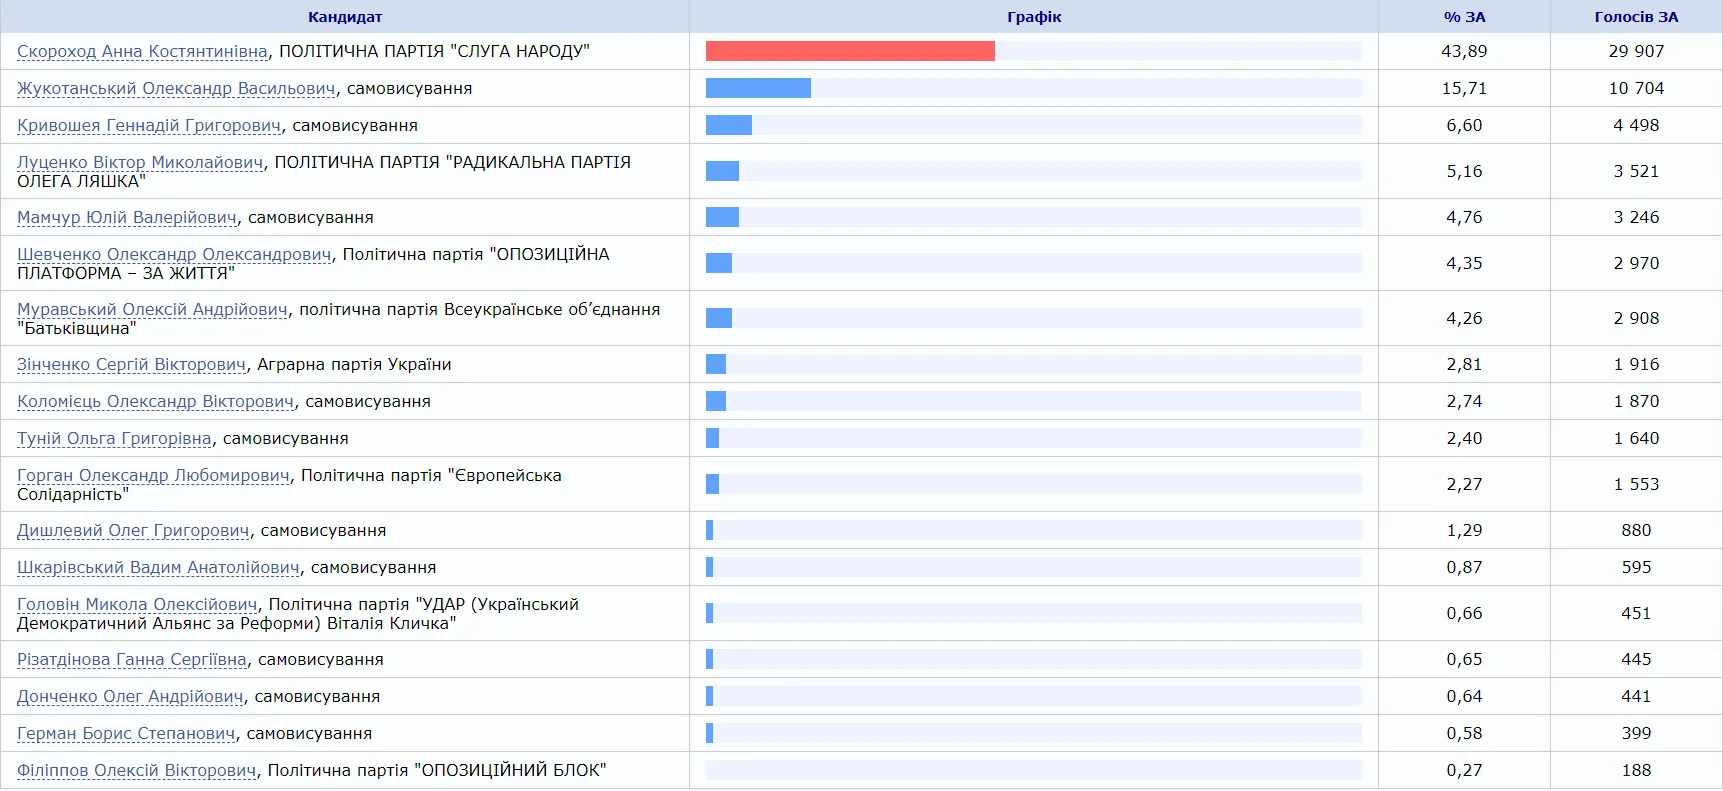Click the Графік column header
This screenshot has height=791, width=1723.
[1034, 17]
